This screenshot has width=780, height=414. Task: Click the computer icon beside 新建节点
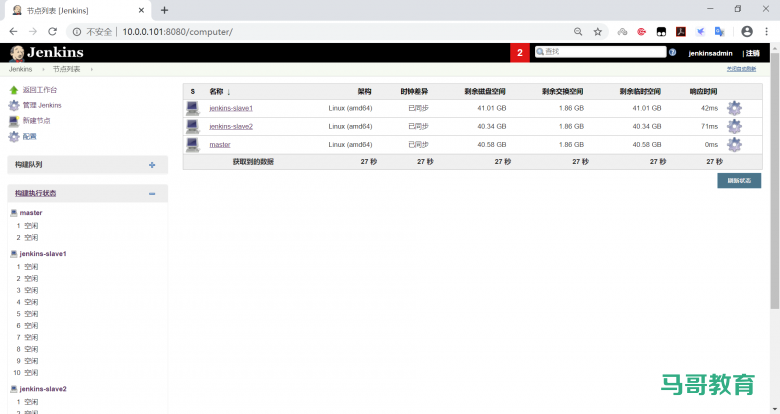(14, 121)
